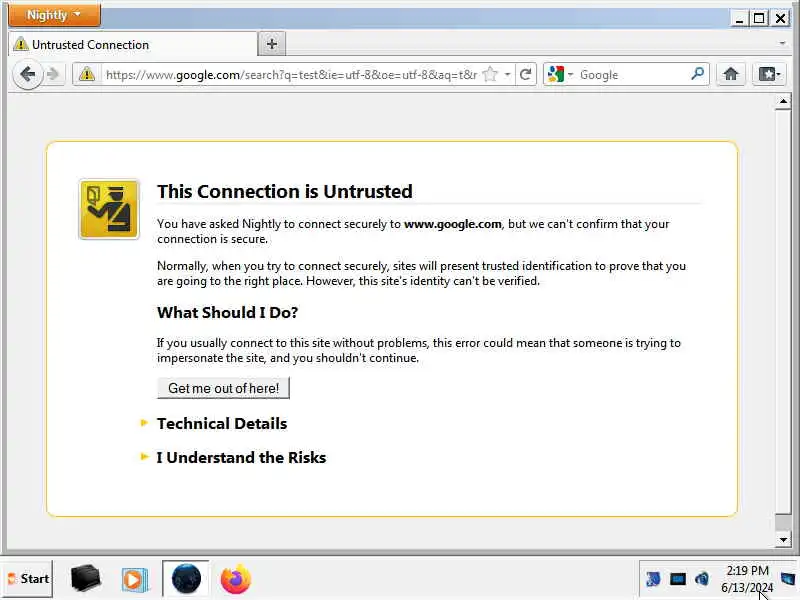Image resolution: width=800 pixels, height=600 pixels.
Task: Focus the google.com URL address field
Action: (x=291, y=75)
